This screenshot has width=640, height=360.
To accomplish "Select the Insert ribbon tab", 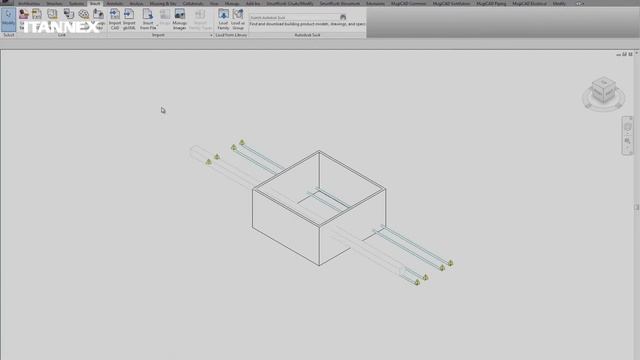I will (95, 4).
